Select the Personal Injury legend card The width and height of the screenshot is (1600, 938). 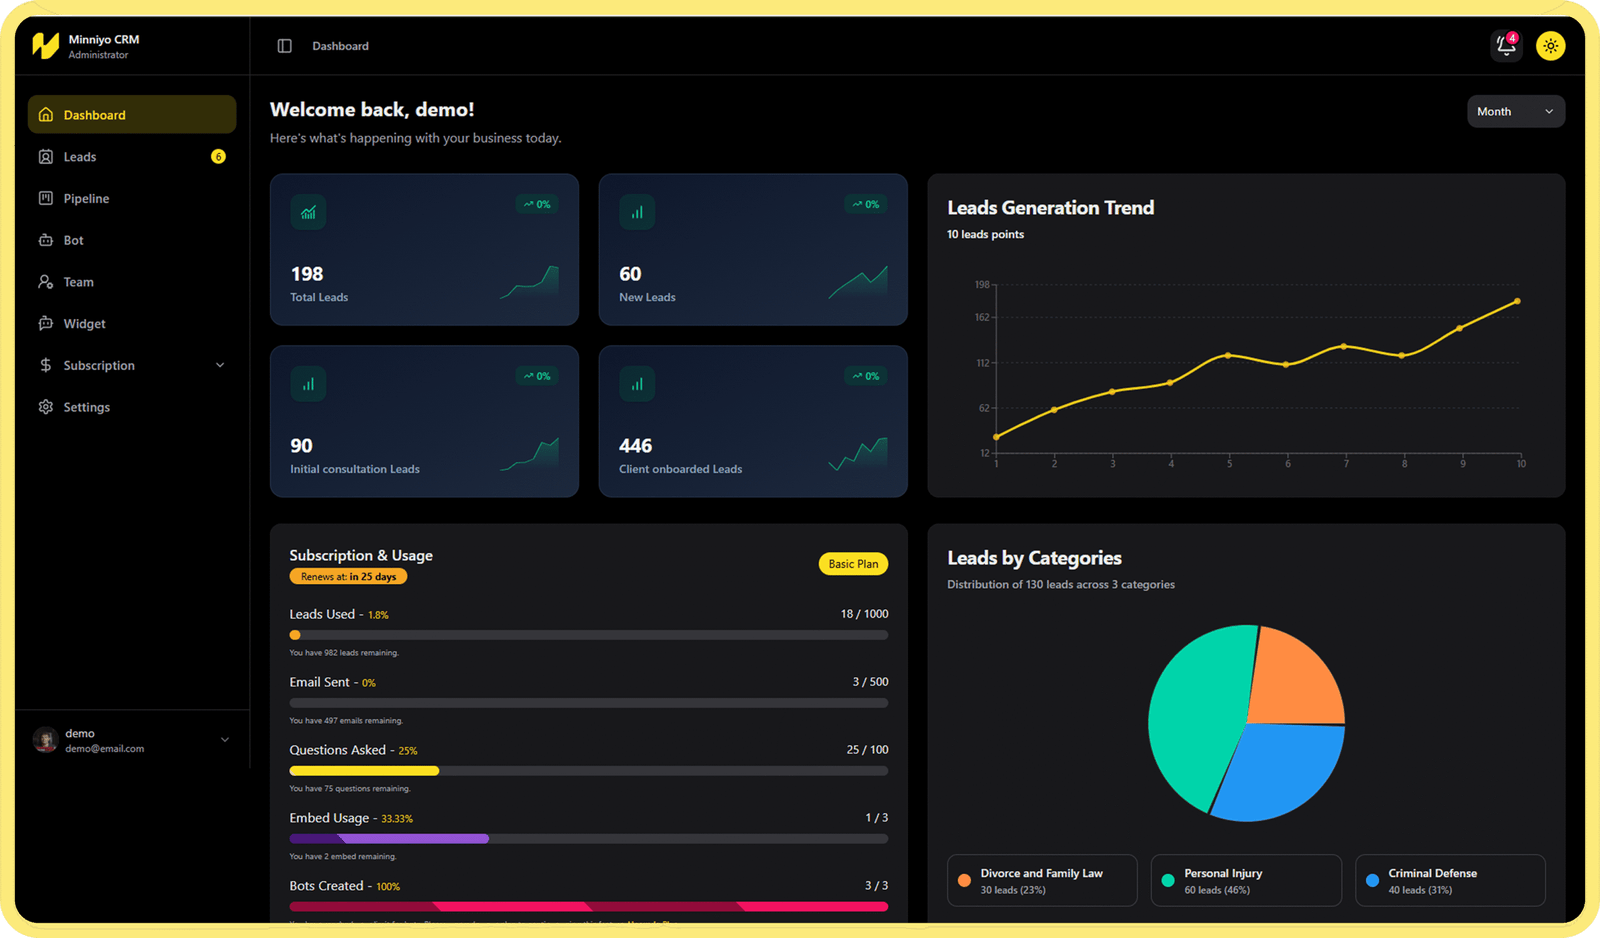click(x=1245, y=881)
